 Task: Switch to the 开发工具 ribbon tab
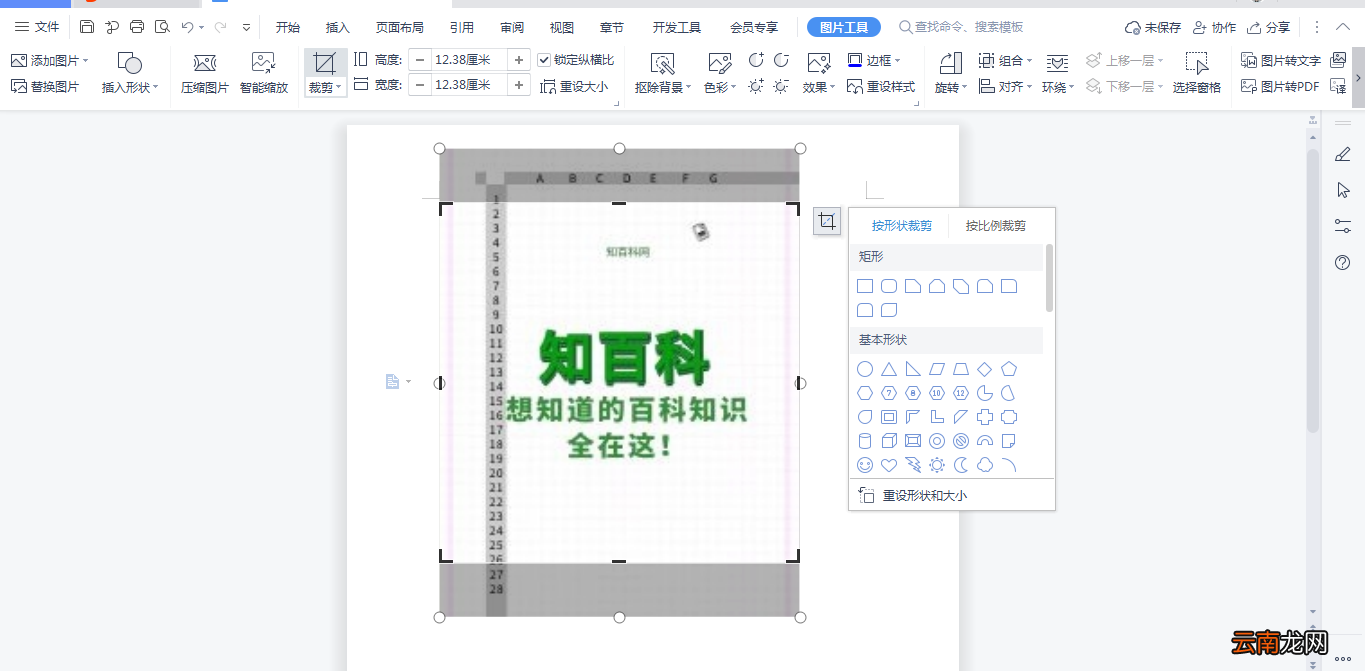[677, 27]
